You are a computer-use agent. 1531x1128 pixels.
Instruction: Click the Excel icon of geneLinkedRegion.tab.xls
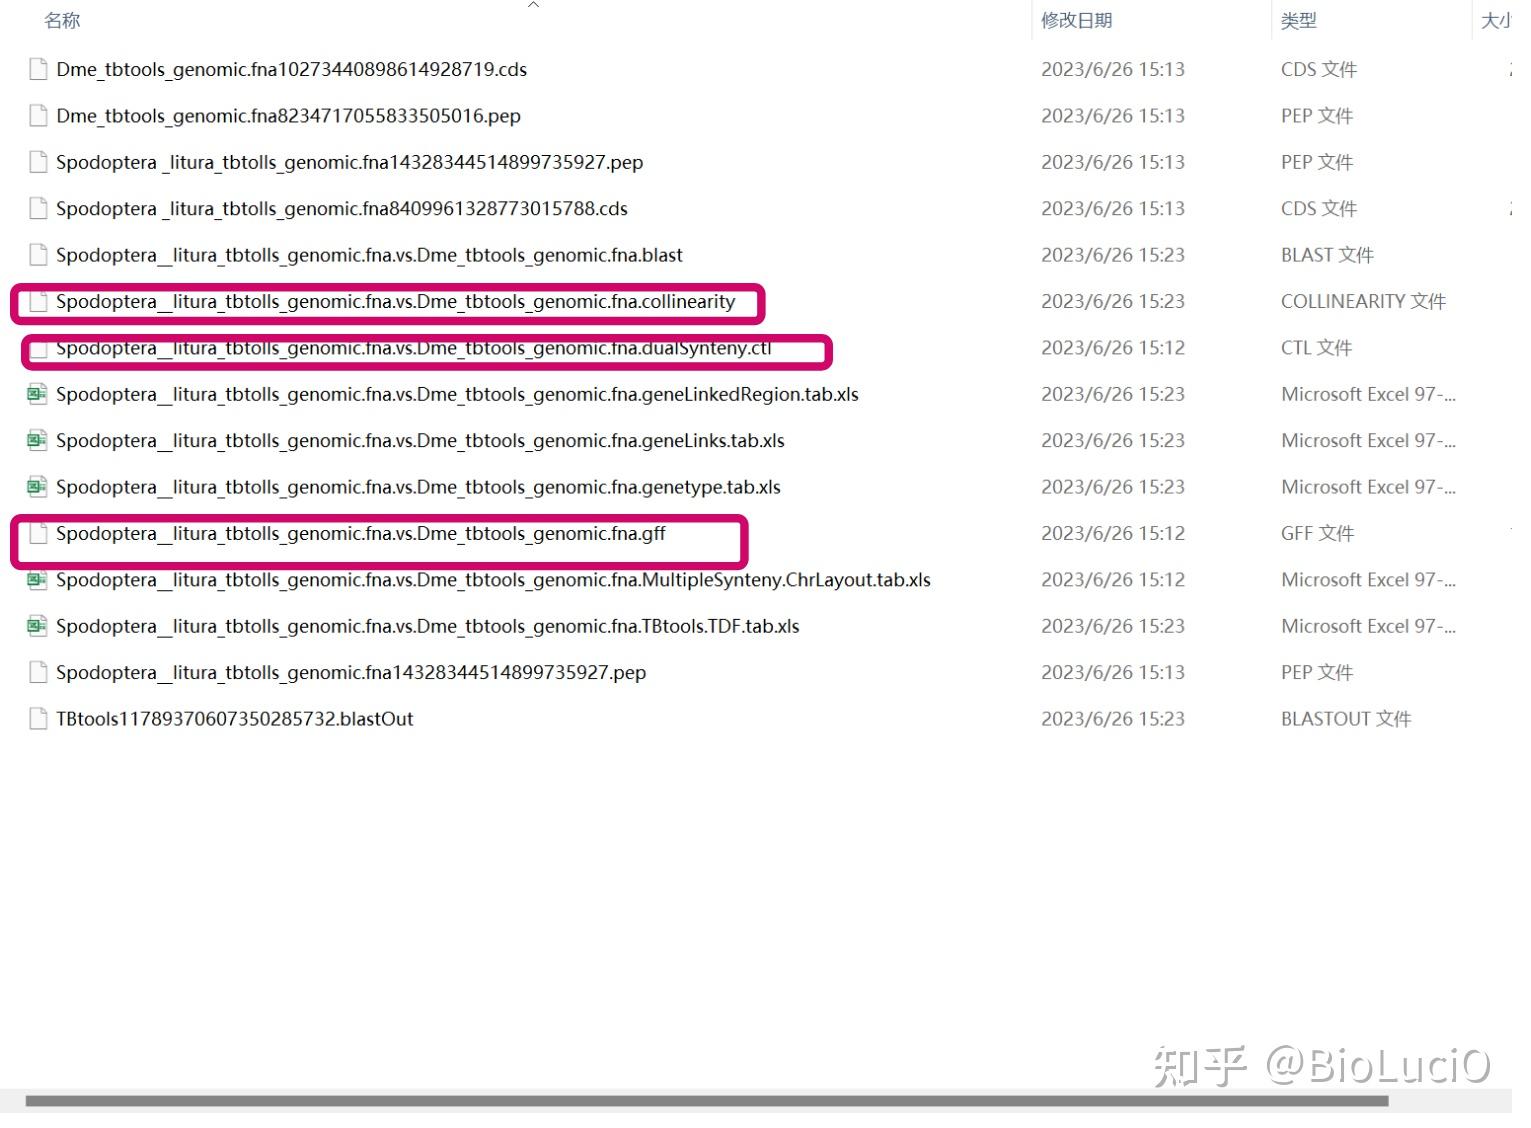37,394
